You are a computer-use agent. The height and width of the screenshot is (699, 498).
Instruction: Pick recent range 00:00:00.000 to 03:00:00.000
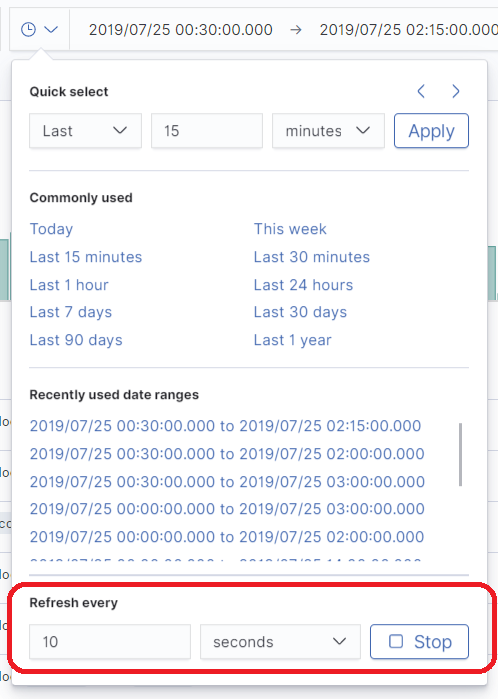point(227,509)
